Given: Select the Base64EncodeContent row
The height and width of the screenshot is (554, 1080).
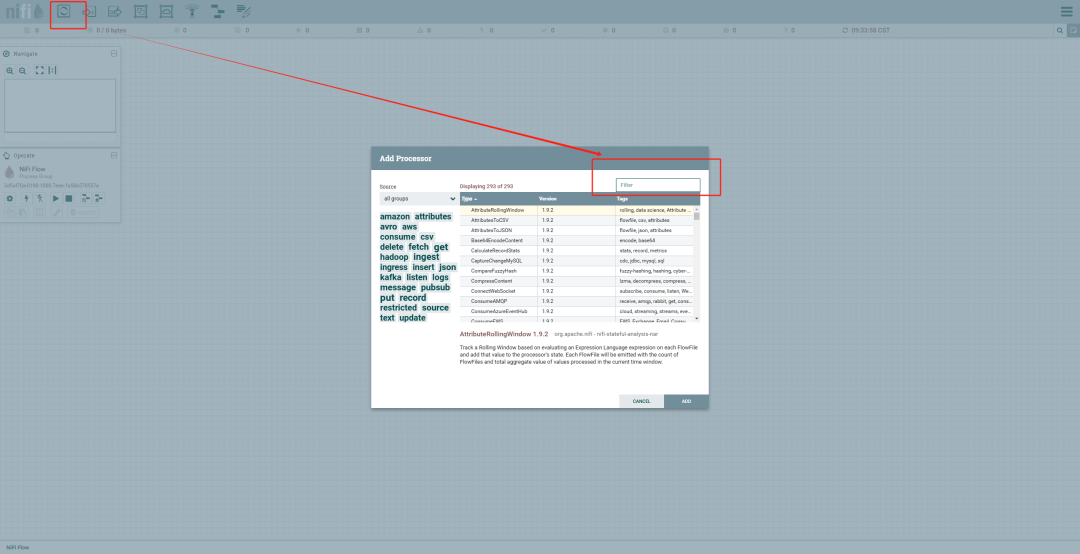Looking at the screenshot, I should pos(577,240).
